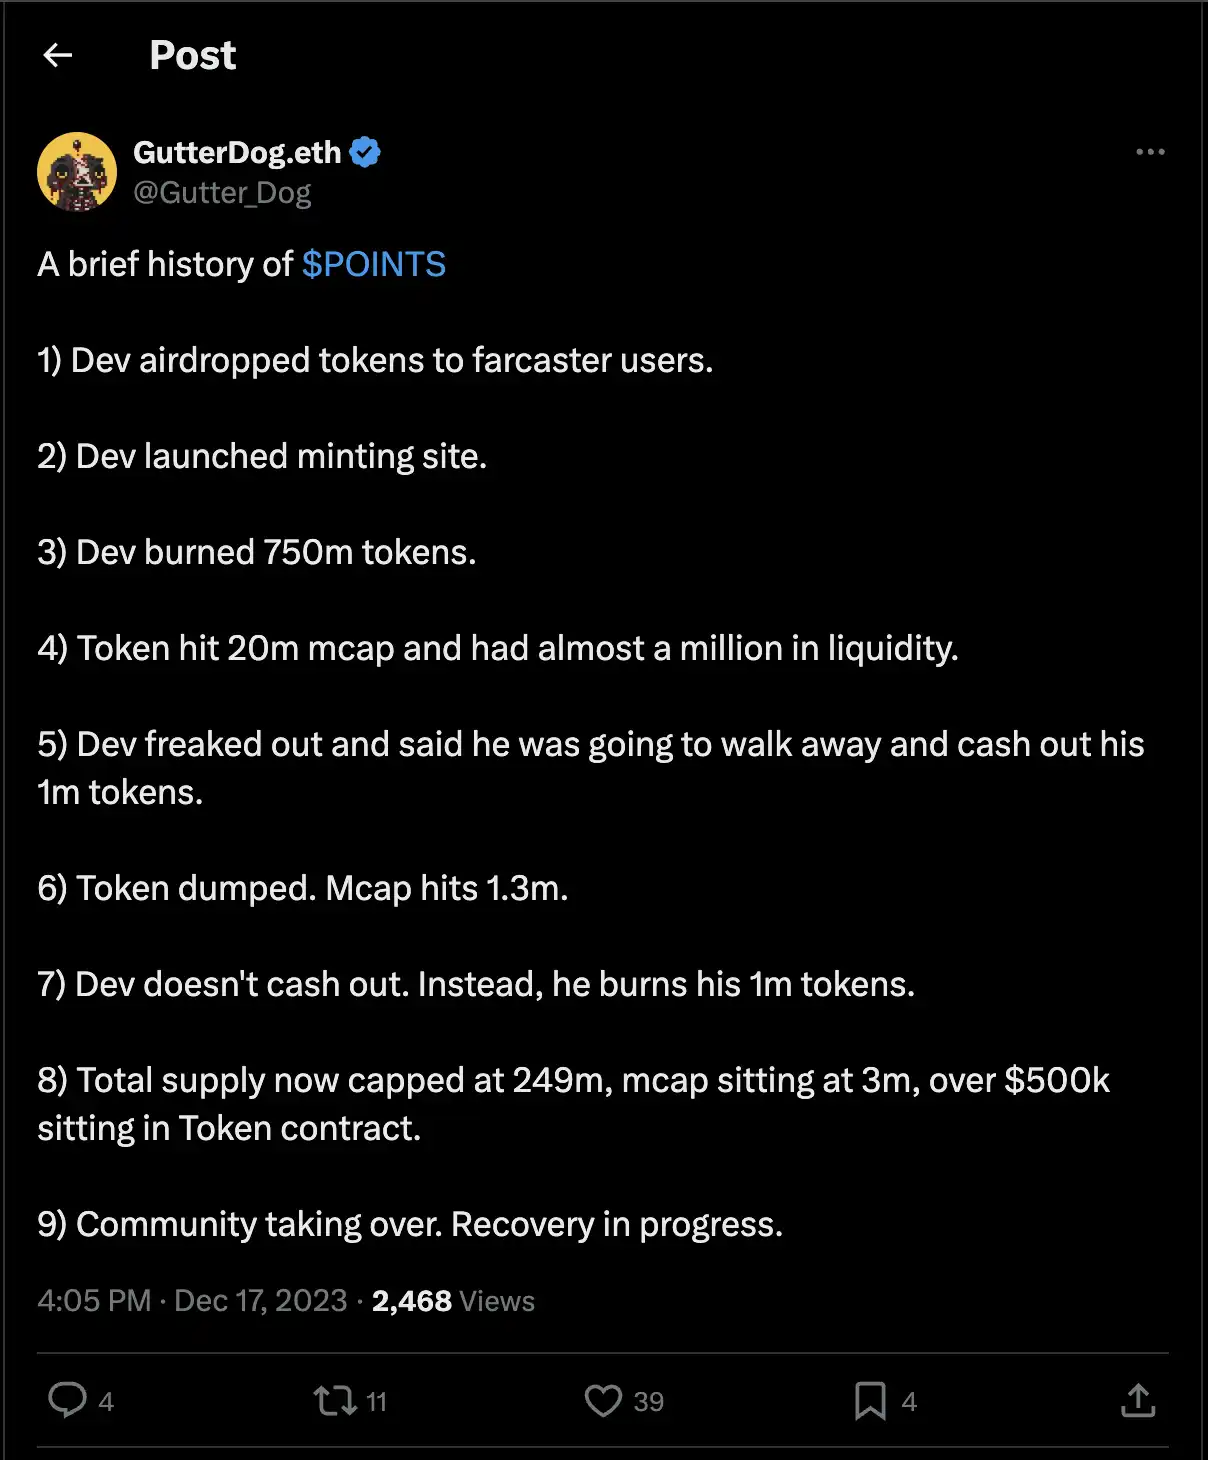Image resolution: width=1208 pixels, height=1460 pixels.
Task: Click the bookmark count number
Action: [x=909, y=1402]
